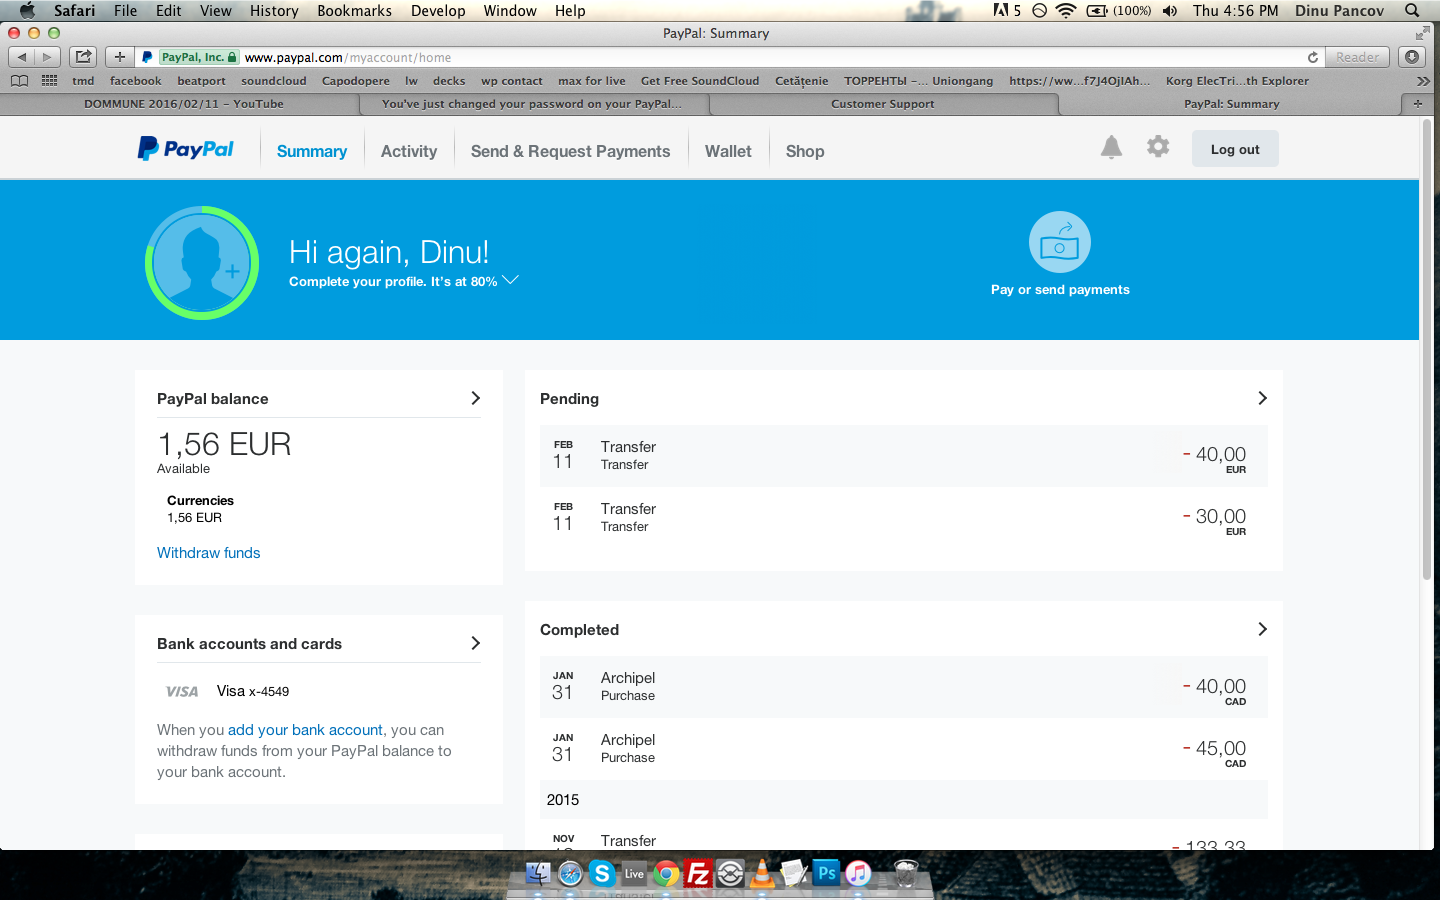
Task: Expand the Pending transactions arrow
Action: [x=1262, y=398]
